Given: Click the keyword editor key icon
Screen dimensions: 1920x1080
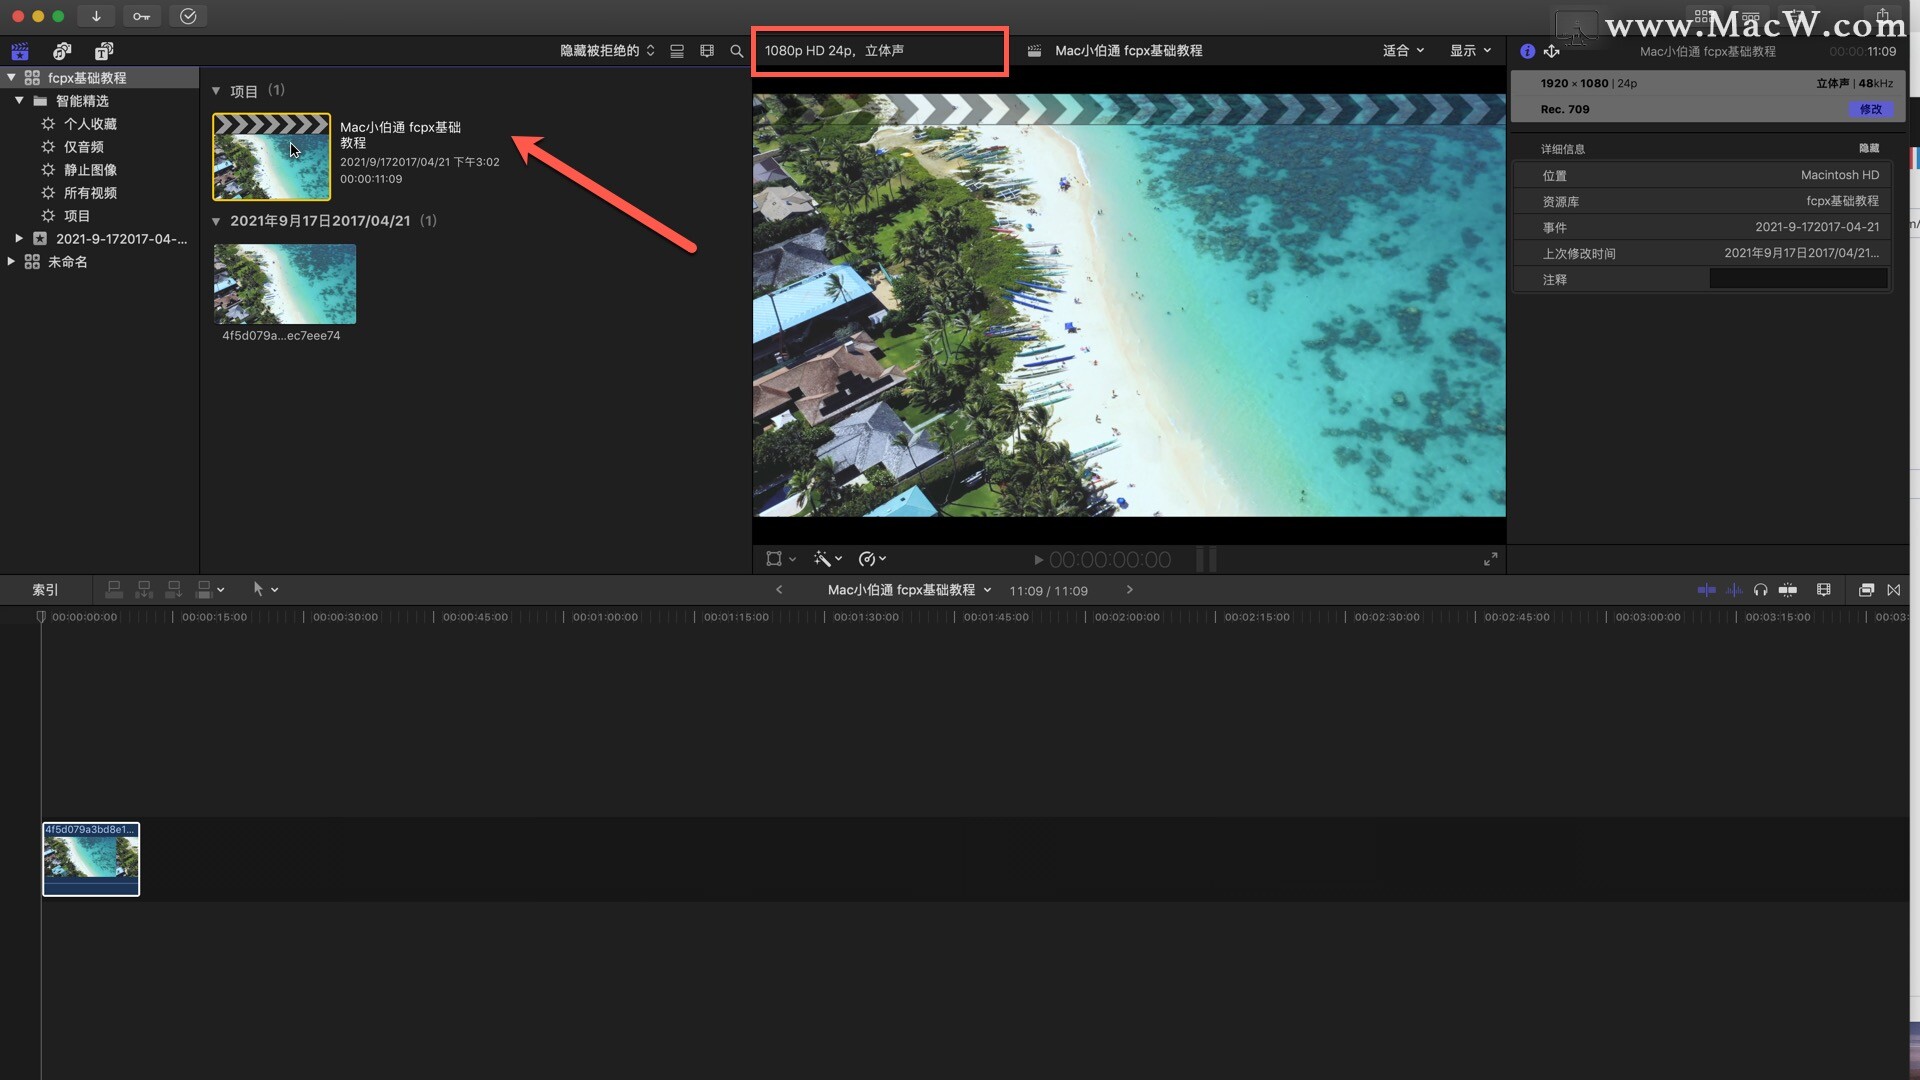Looking at the screenshot, I should click(141, 16).
